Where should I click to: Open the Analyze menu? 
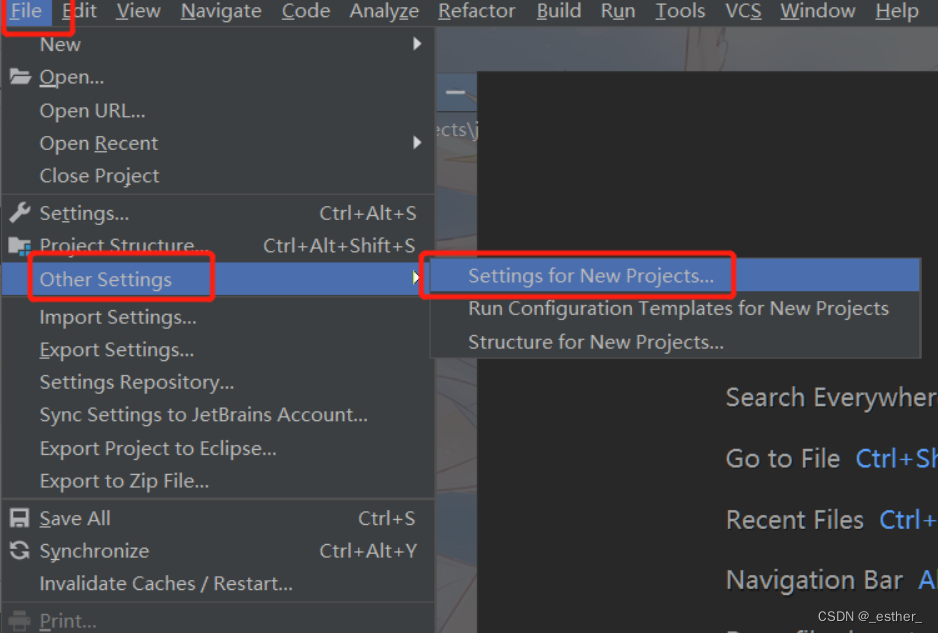[x=384, y=11]
